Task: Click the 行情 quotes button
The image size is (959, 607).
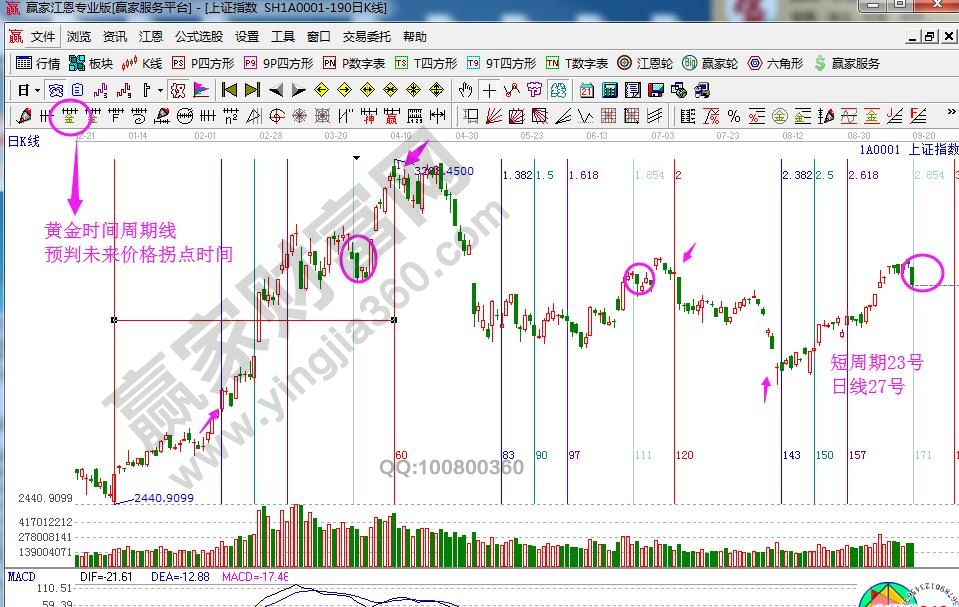Action: coord(39,63)
